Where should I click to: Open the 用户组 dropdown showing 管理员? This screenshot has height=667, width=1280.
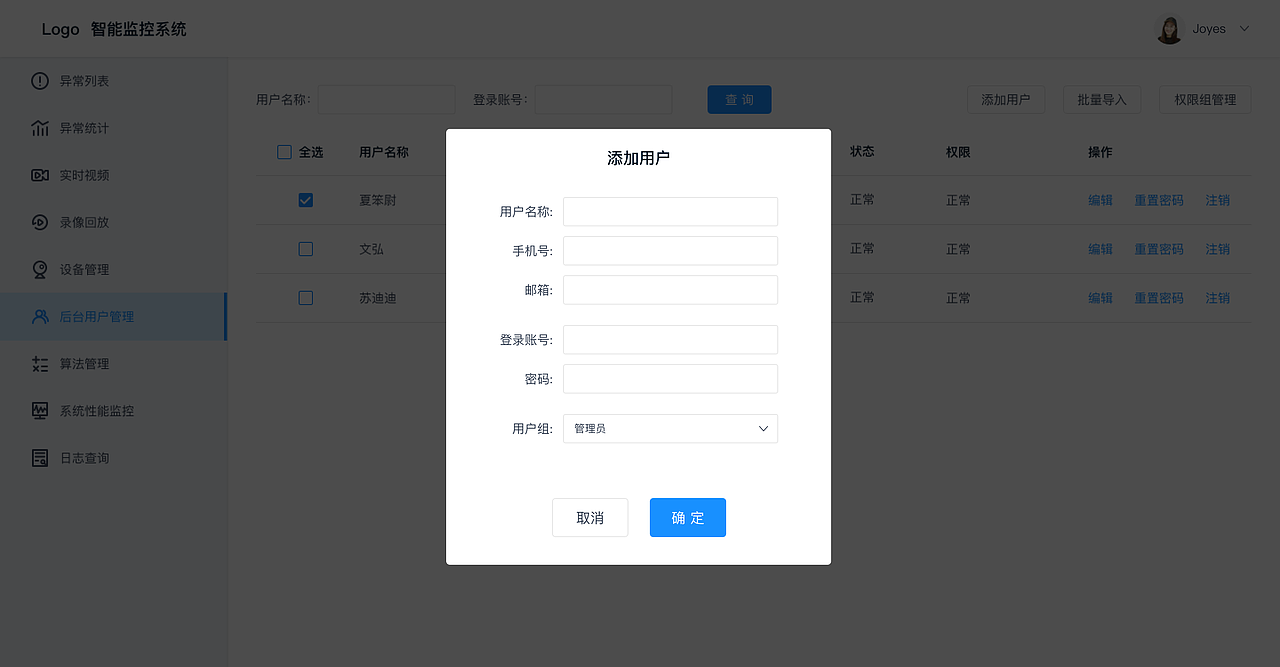coord(670,428)
